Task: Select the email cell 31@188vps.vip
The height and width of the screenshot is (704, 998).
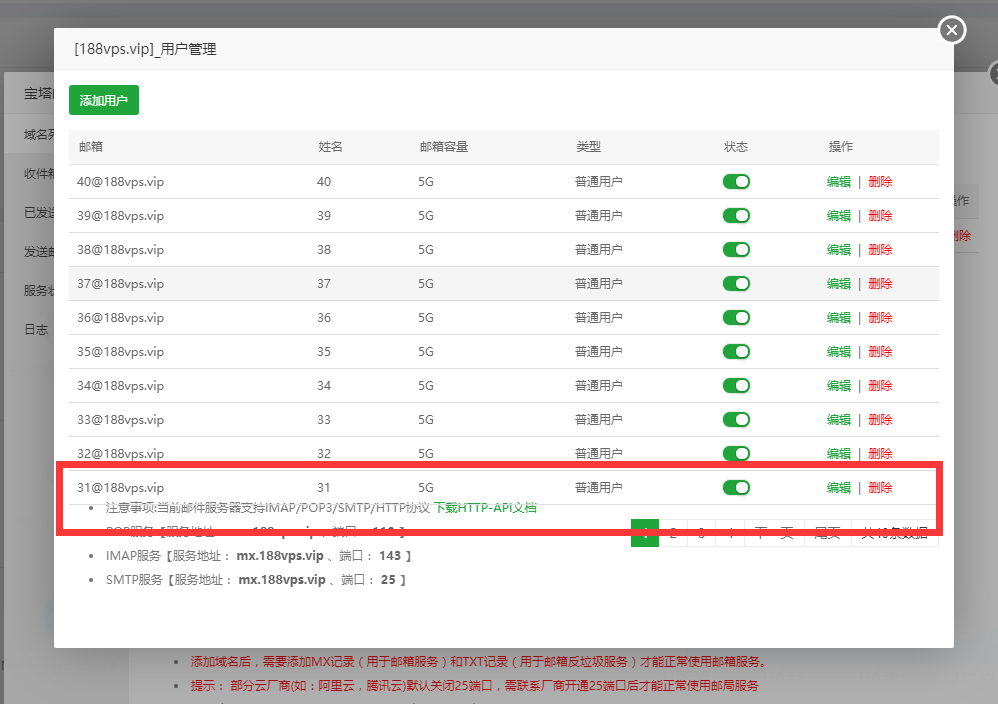Action: [120, 488]
